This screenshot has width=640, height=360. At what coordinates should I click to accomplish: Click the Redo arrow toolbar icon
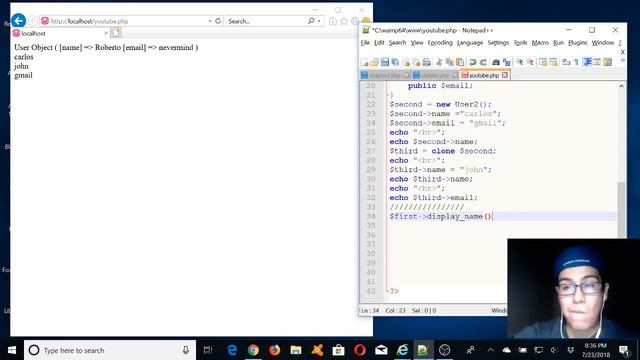pyautogui.click(x=483, y=62)
